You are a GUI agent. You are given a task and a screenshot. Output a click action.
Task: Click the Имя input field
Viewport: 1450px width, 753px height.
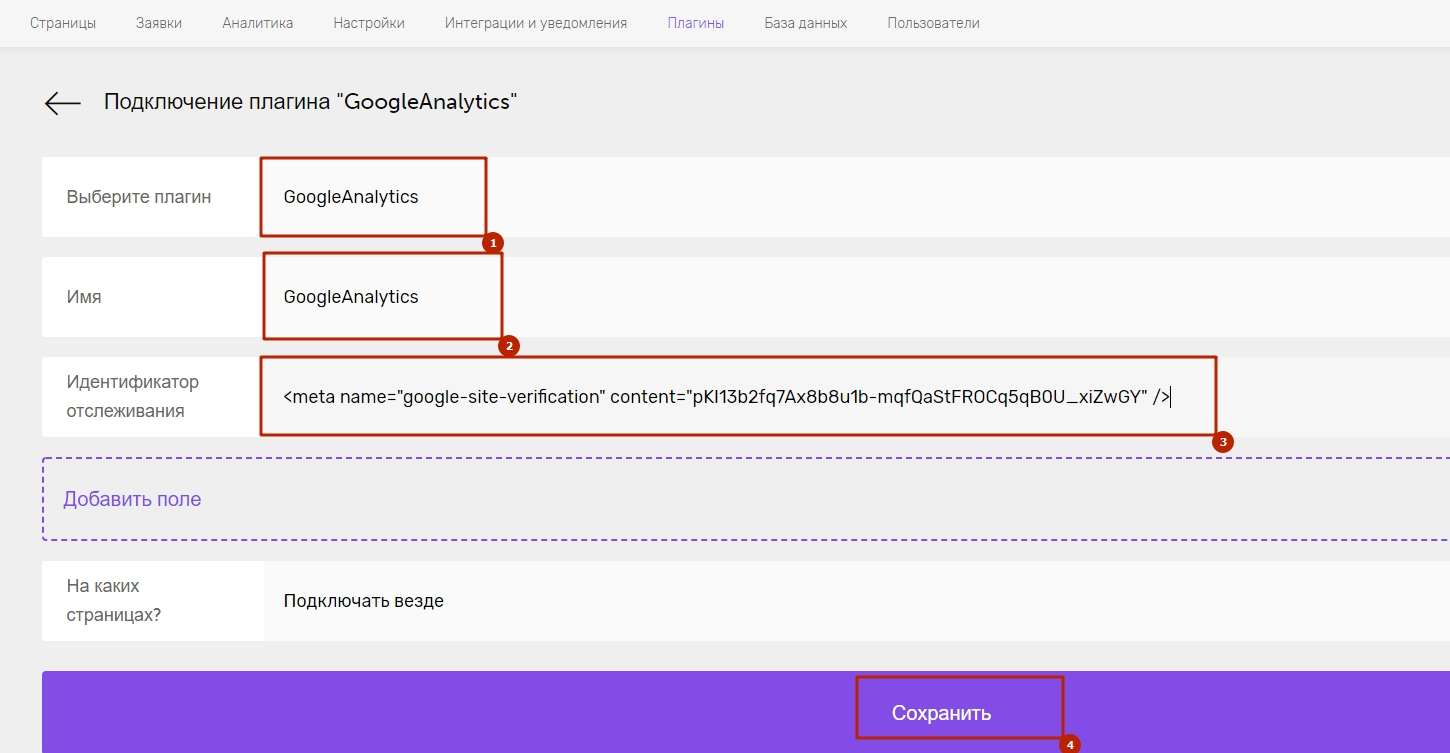pos(857,297)
